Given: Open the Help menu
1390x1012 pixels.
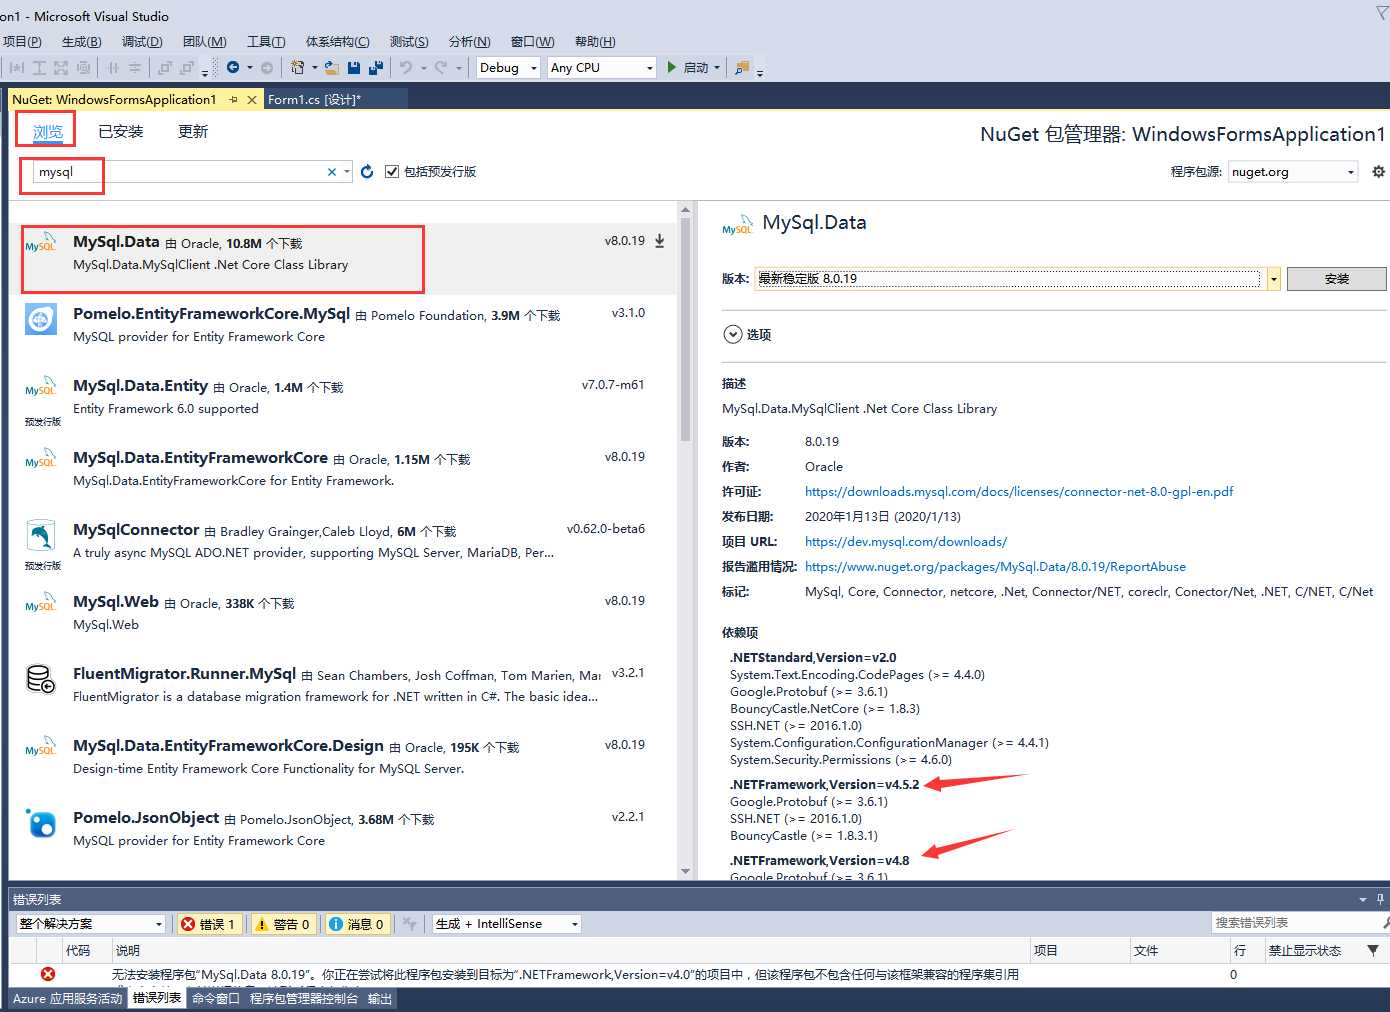Looking at the screenshot, I should (595, 42).
